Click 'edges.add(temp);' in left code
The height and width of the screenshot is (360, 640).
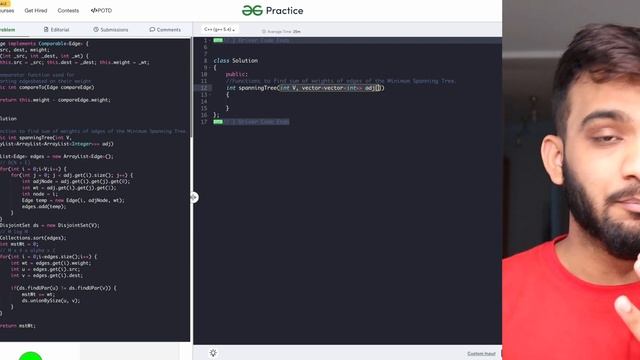pyautogui.click(x=44, y=207)
